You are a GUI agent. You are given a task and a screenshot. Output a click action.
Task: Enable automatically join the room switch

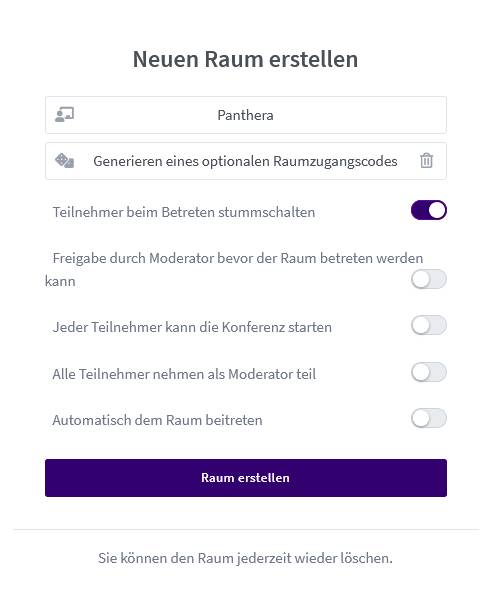click(428, 418)
